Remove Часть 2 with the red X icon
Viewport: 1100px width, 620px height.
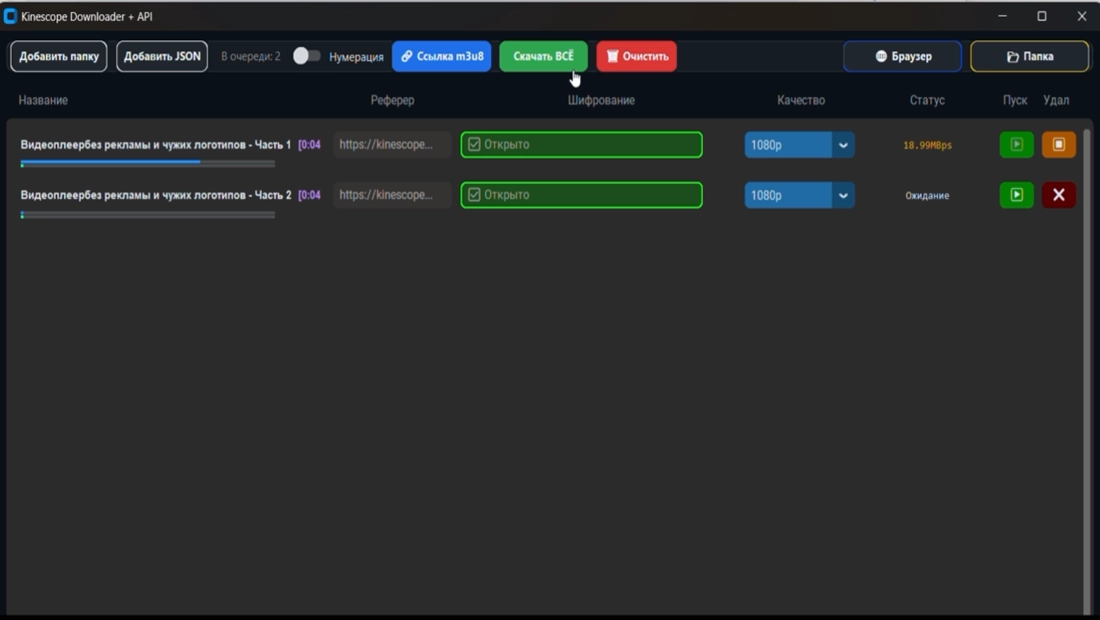(1059, 195)
